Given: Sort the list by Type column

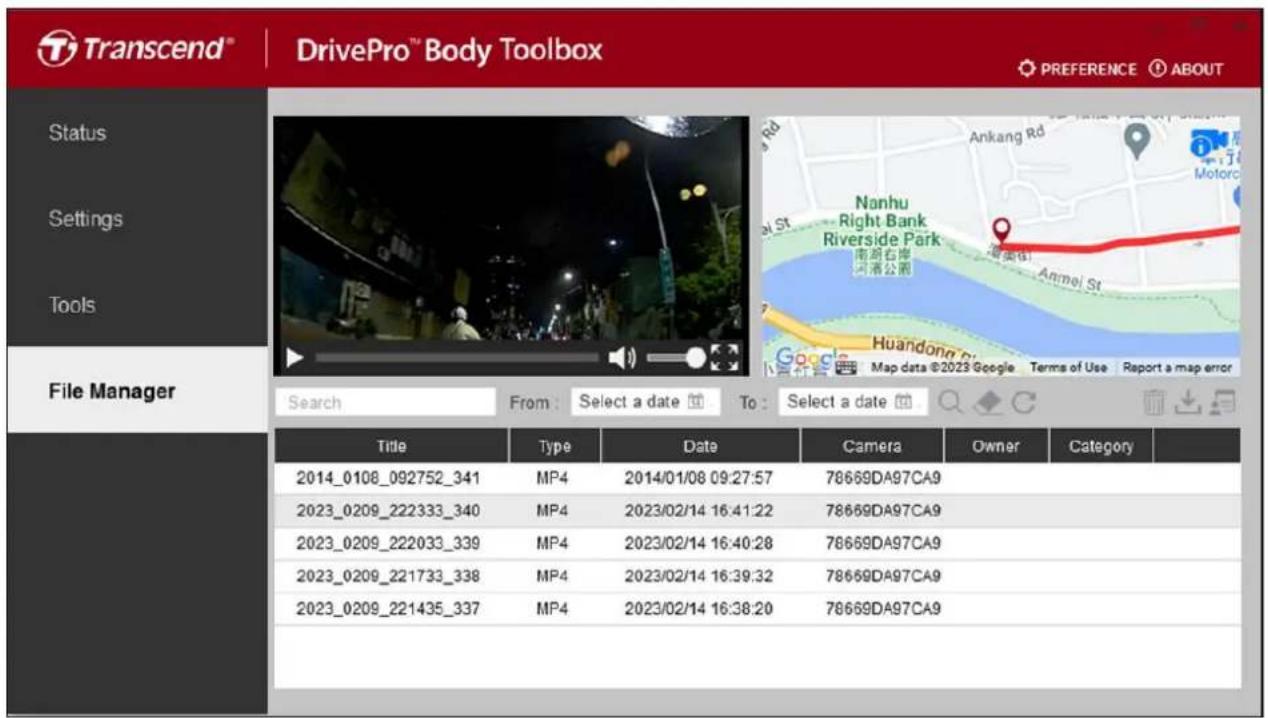Looking at the screenshot, I should [x=555, y=446].
